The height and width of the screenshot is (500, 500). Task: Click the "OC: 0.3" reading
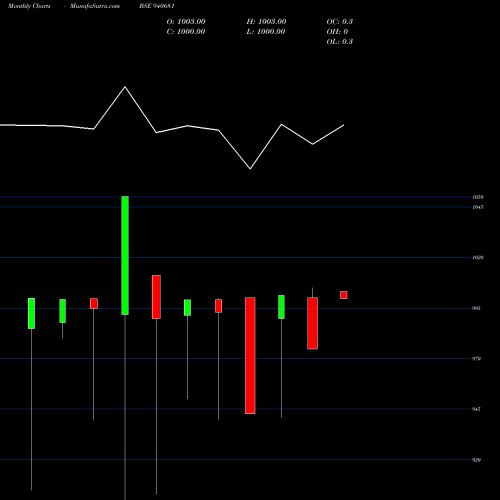click(x=340, y=22)
